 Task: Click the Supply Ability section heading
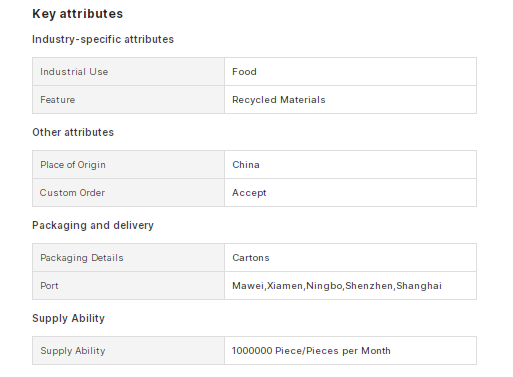pos(68,318)
